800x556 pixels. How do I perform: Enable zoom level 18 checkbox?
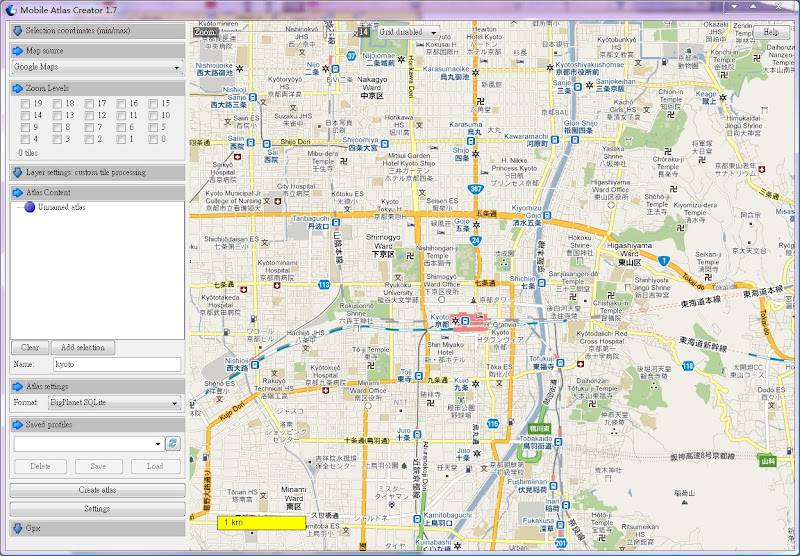click(x=57, y=104)
